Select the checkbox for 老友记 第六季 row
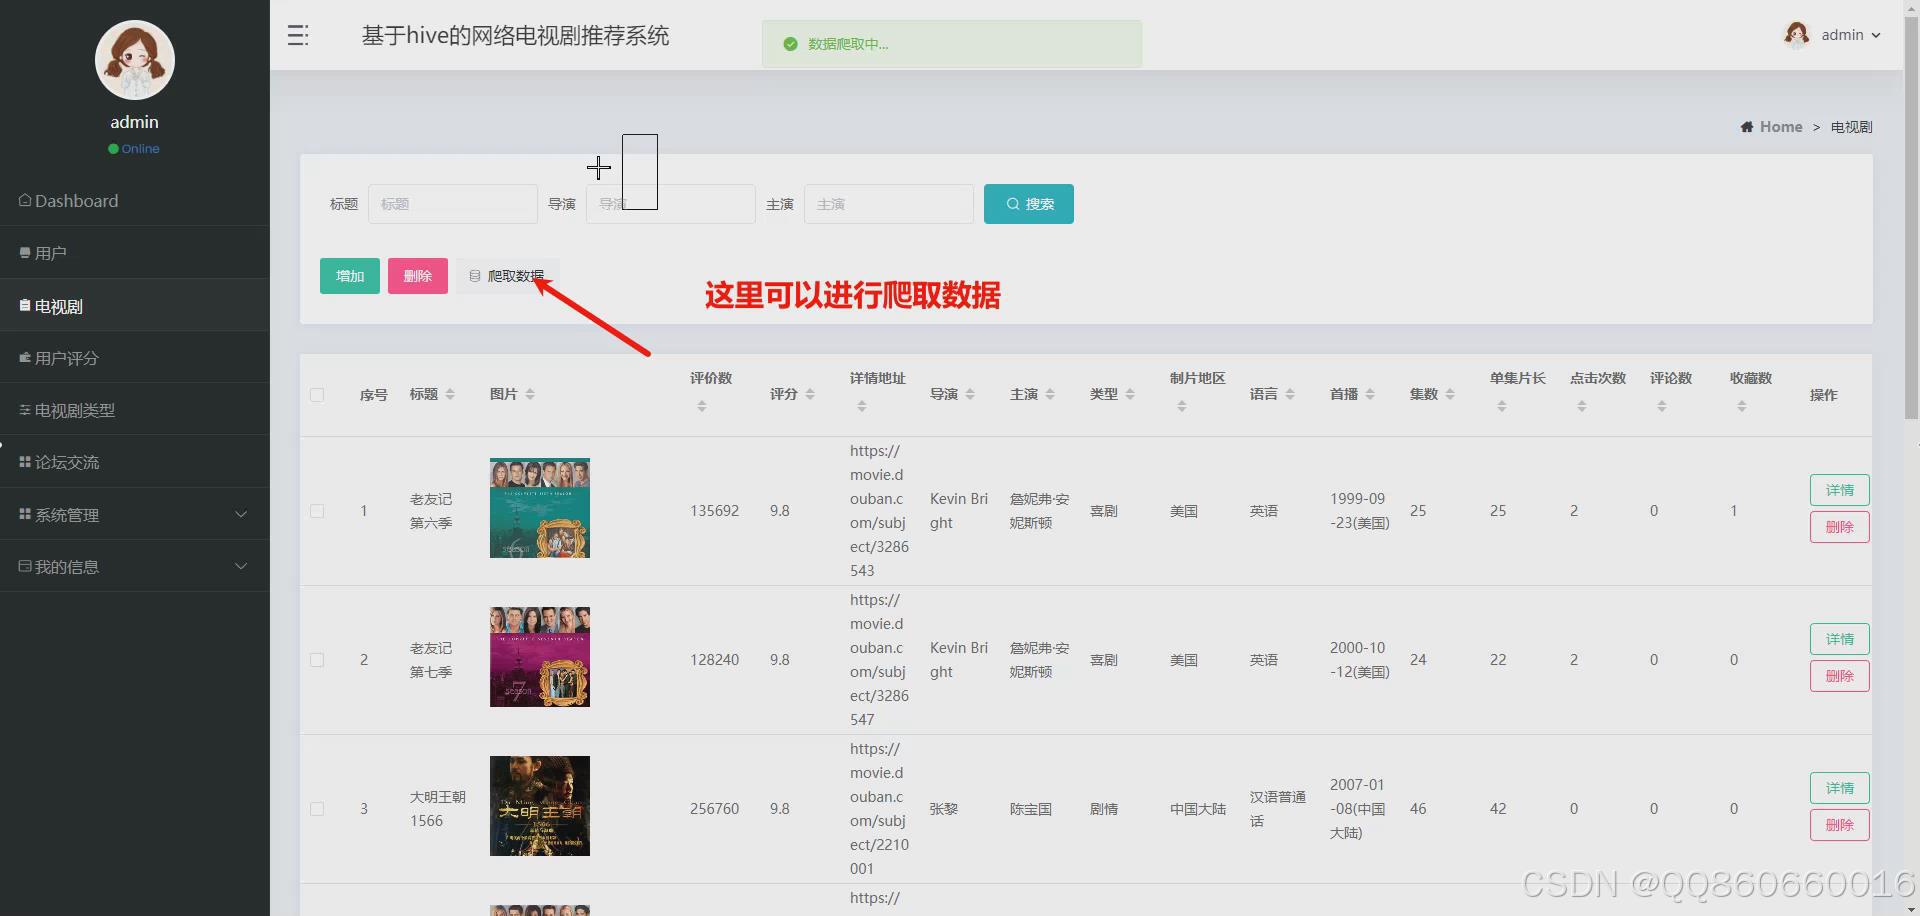This screenshot has width=1920, height=916. [317, 511]
